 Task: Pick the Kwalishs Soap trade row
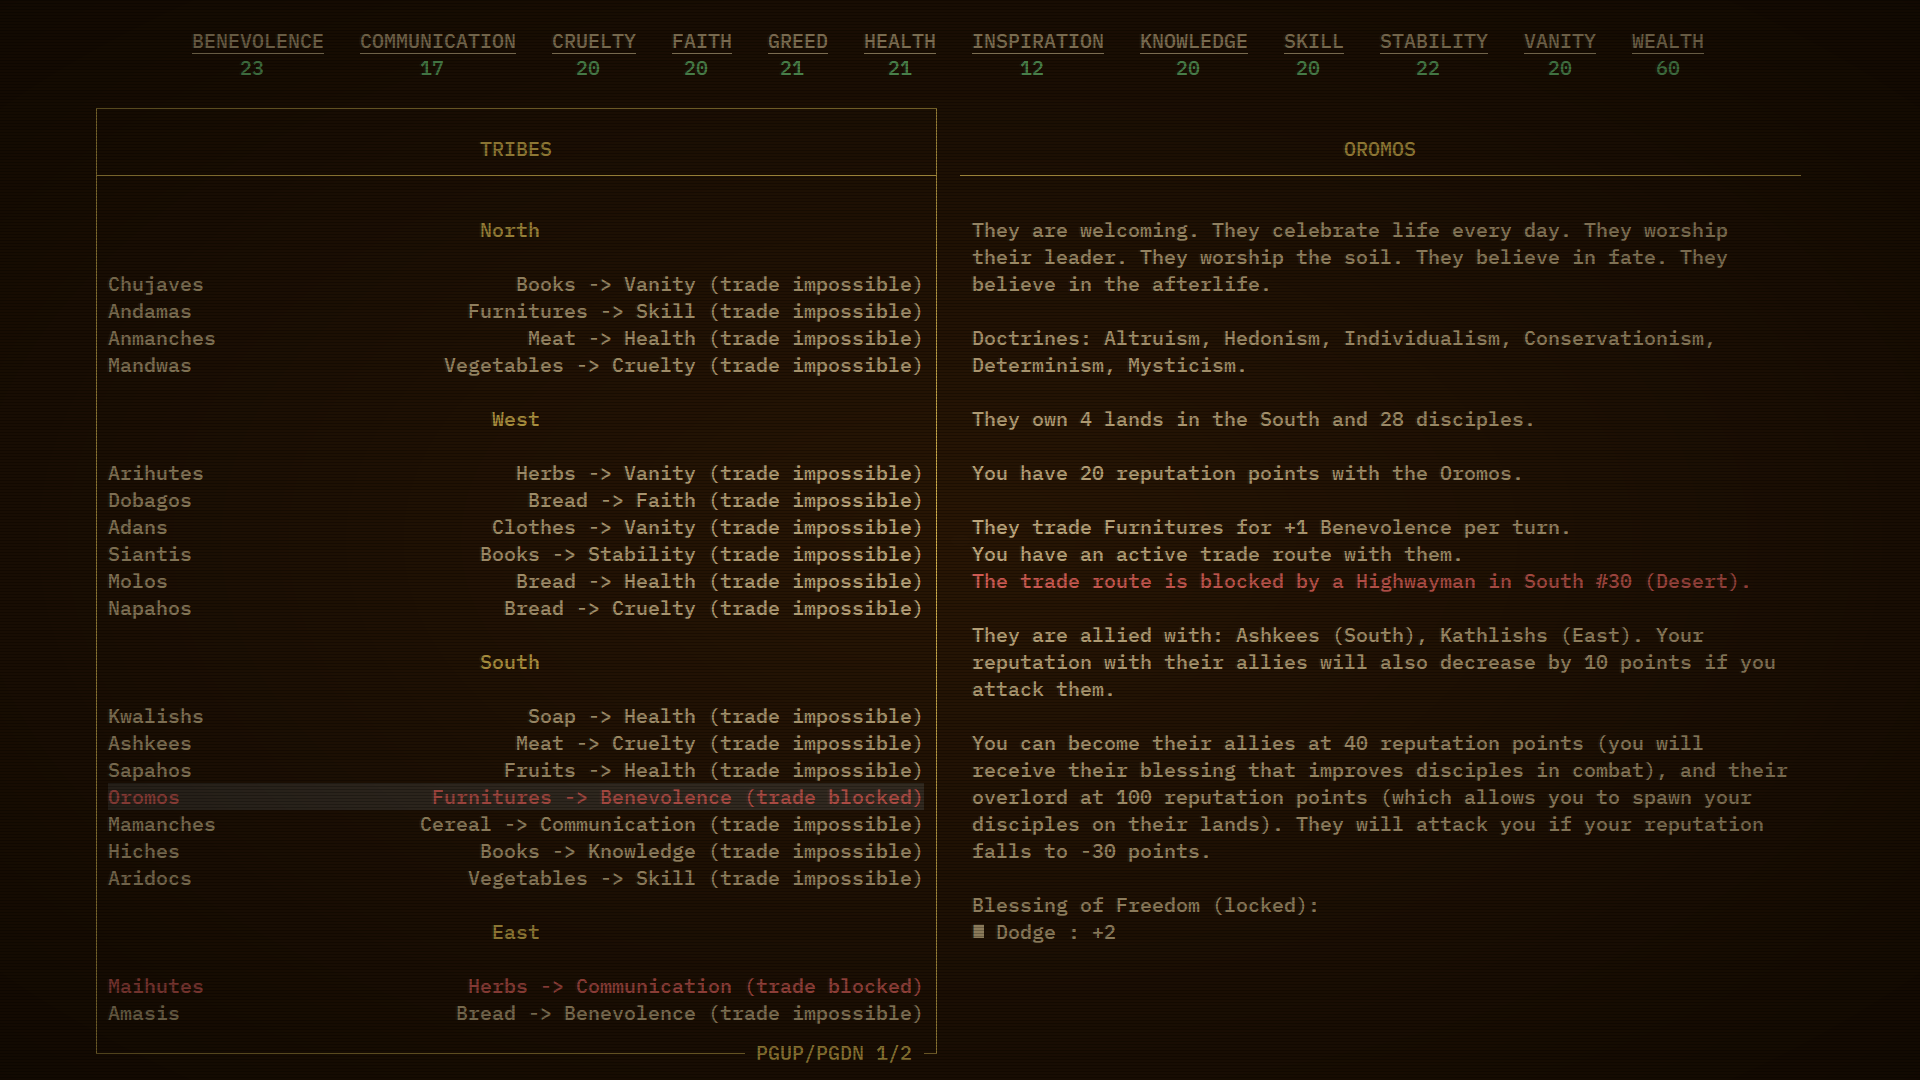(515, 717)
